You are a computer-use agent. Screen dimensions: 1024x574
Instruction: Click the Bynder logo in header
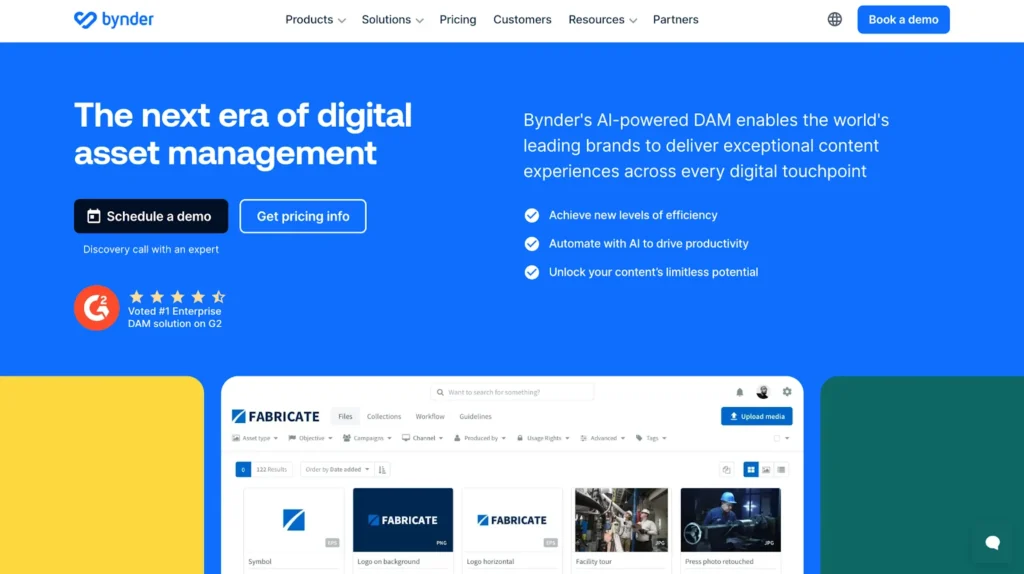pos(114,20)
